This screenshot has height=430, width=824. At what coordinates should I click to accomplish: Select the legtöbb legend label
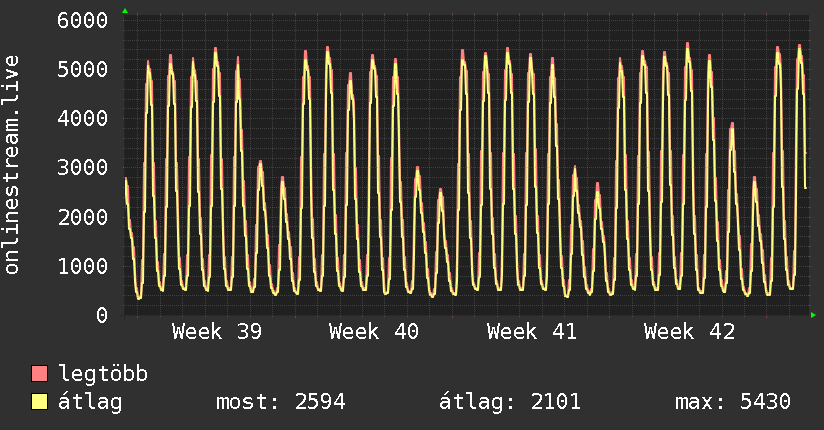coord(103,375)
